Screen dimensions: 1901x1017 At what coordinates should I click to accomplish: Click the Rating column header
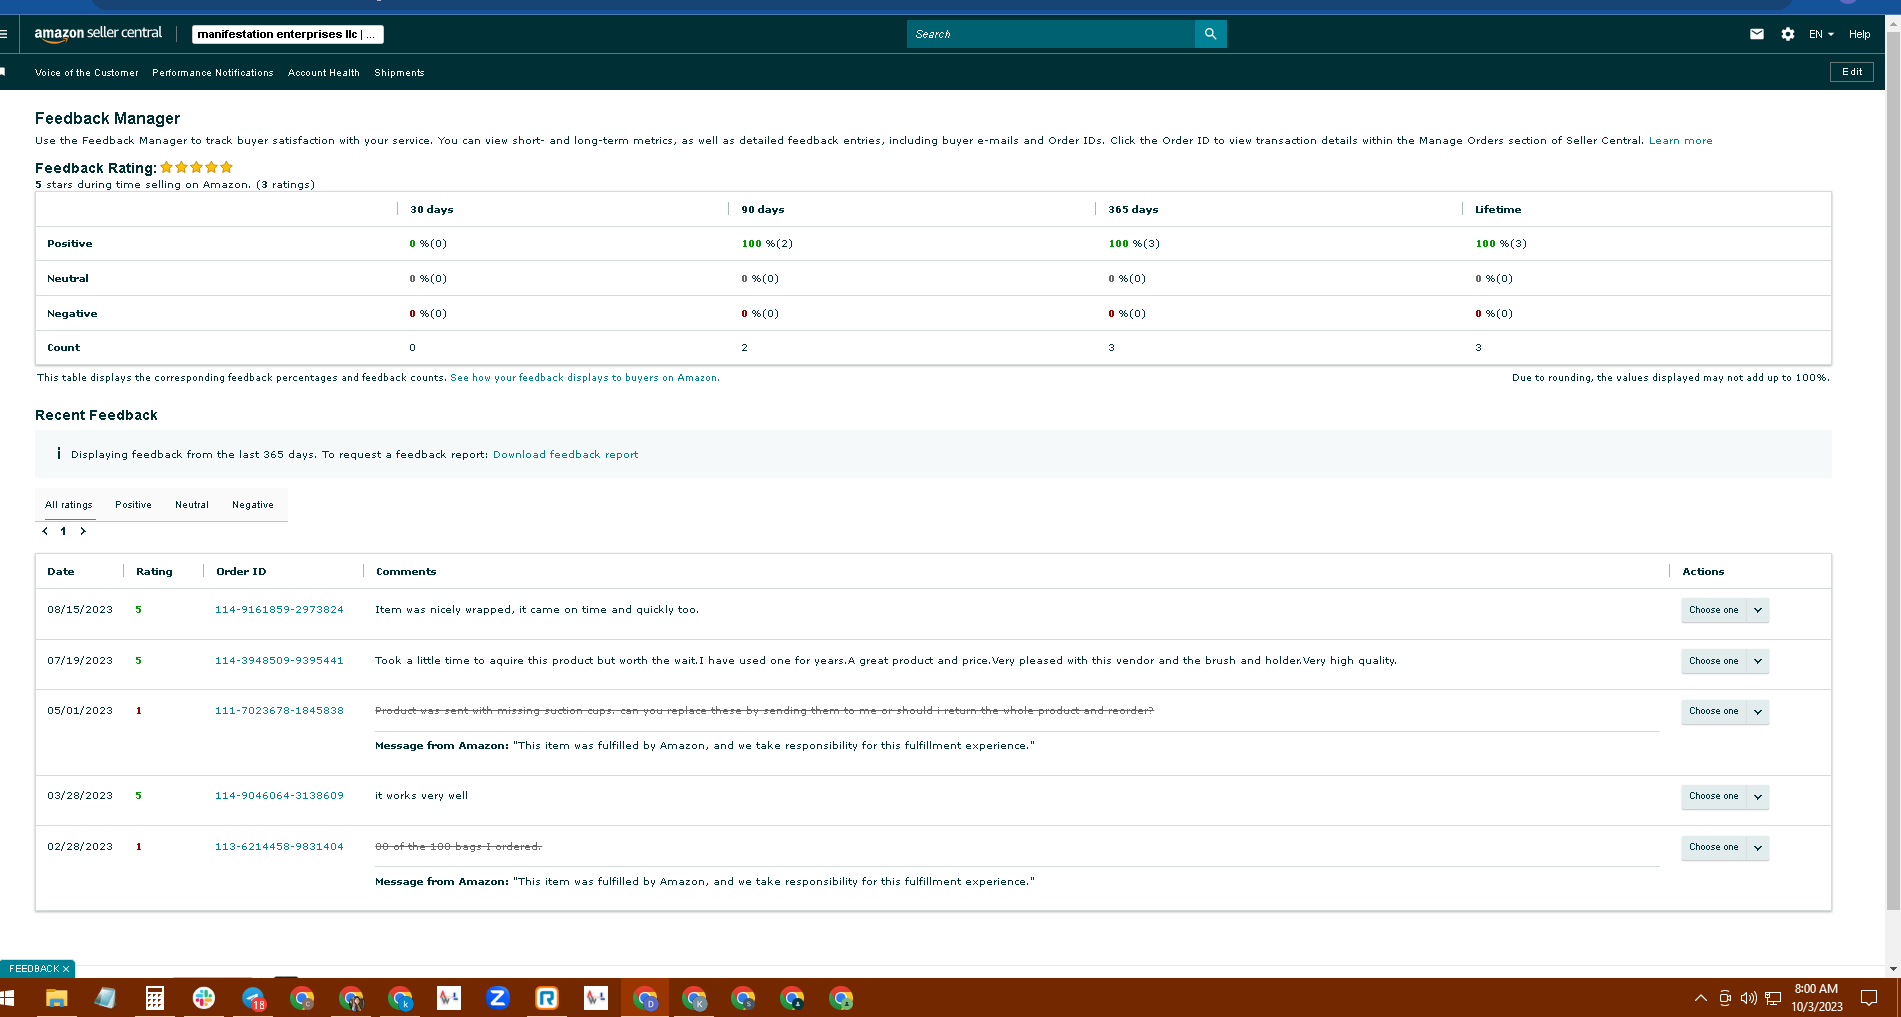(154, 572)
